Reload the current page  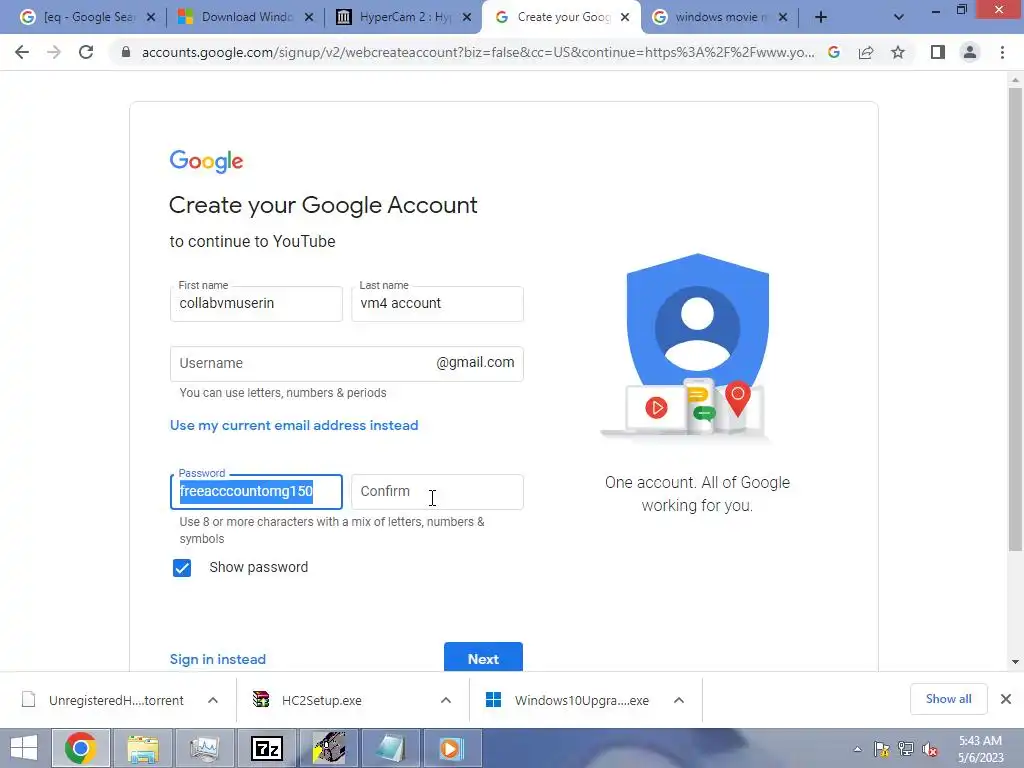pos(86,52)
